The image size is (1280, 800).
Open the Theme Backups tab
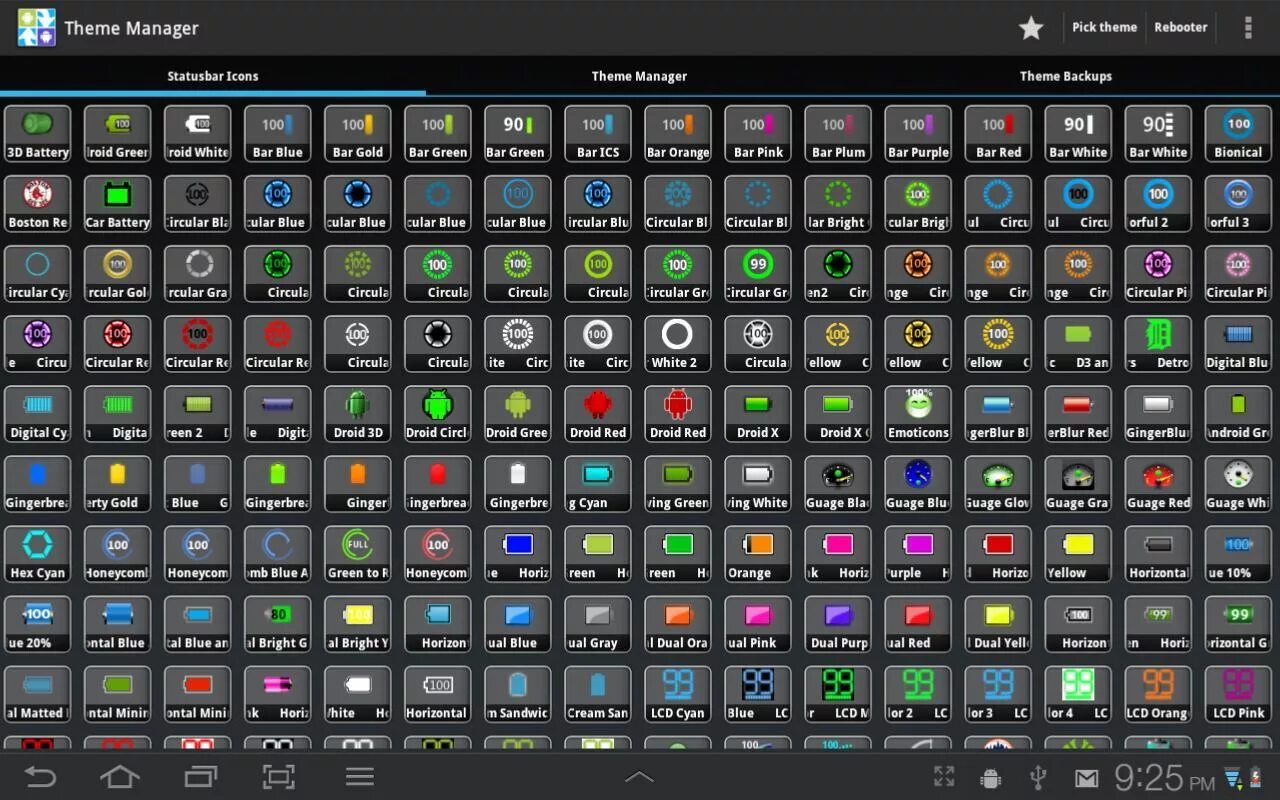click(1066, 76)
